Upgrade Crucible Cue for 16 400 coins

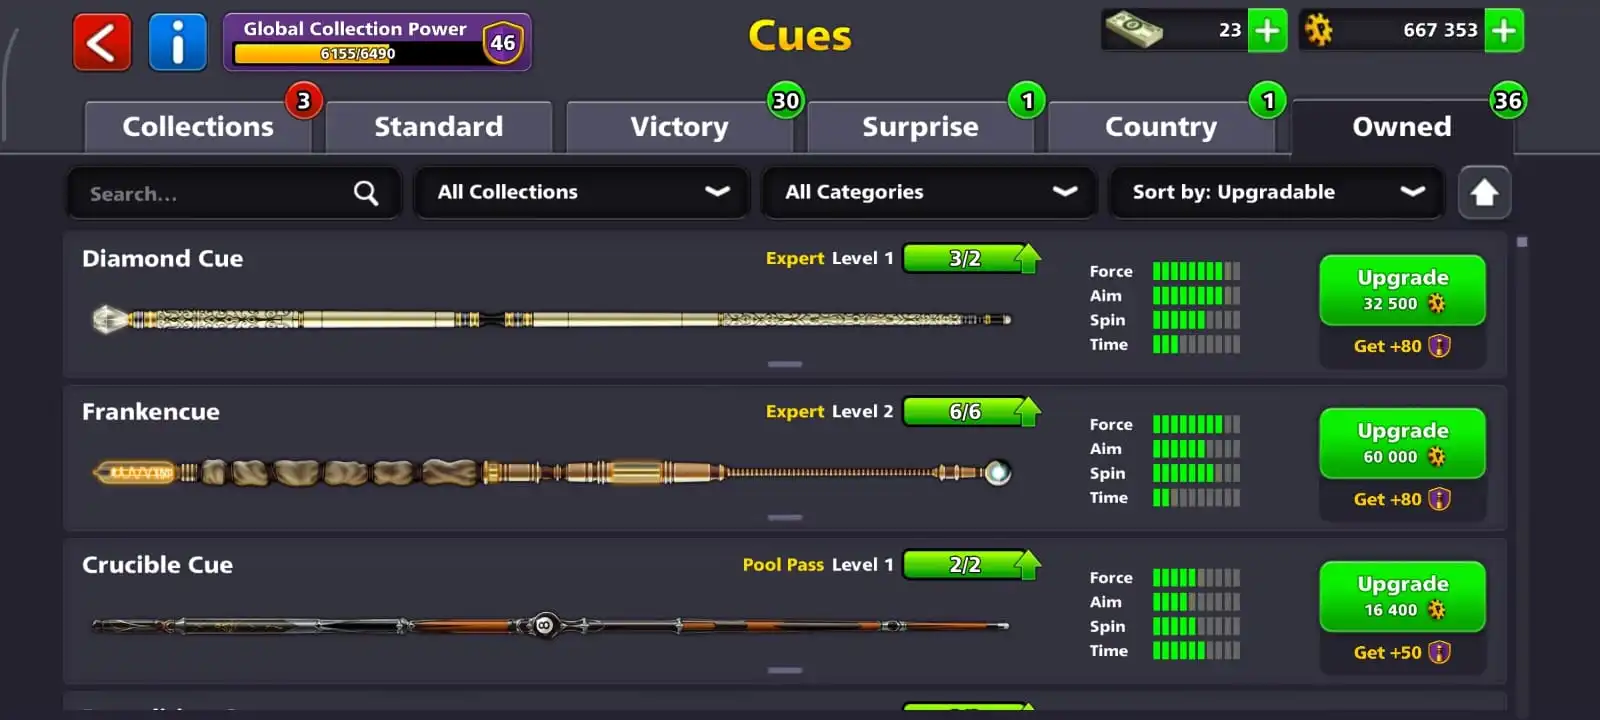point(1402,596)
